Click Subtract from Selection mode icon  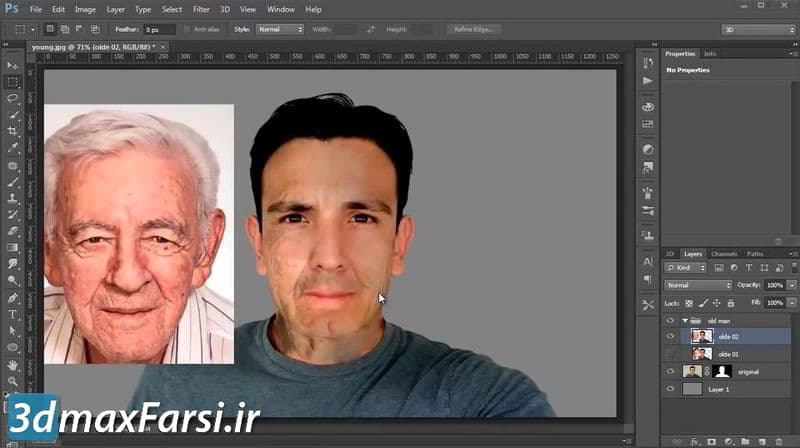click(80, 29)
